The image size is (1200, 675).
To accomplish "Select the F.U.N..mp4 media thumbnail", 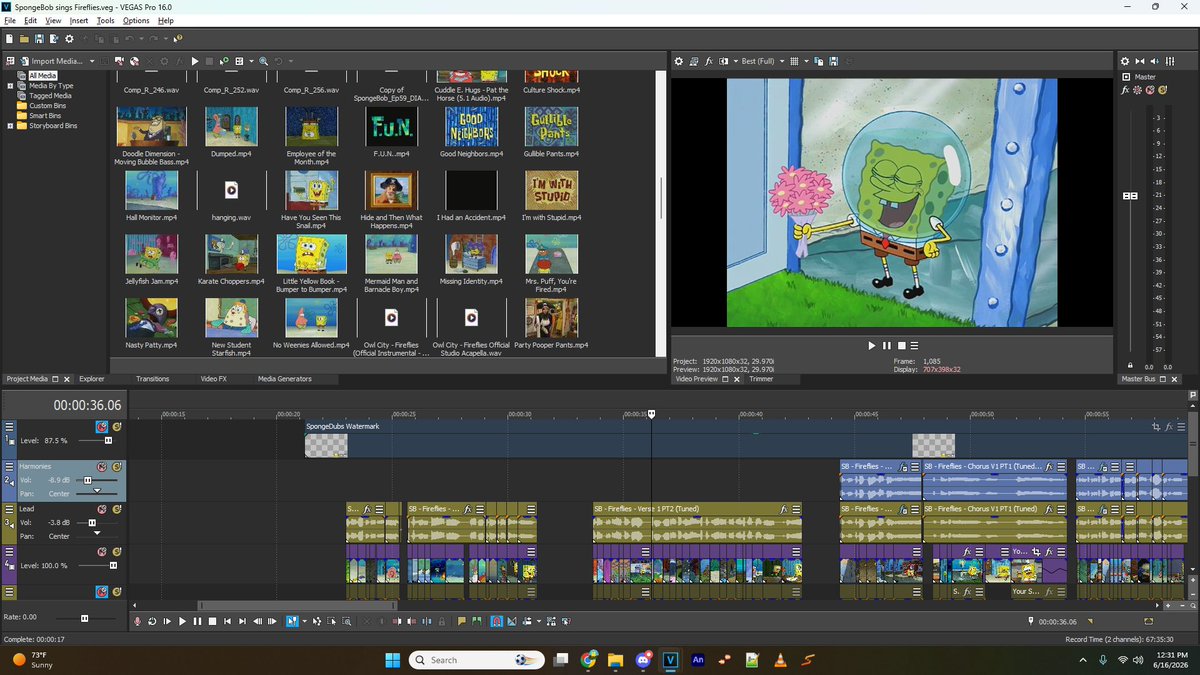I will pos(390,127).
